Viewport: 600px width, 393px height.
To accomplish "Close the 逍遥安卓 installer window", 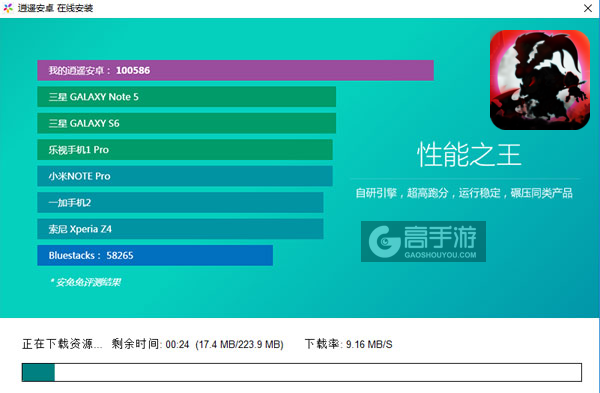I will pyautogui.click(x=588, y=8).
